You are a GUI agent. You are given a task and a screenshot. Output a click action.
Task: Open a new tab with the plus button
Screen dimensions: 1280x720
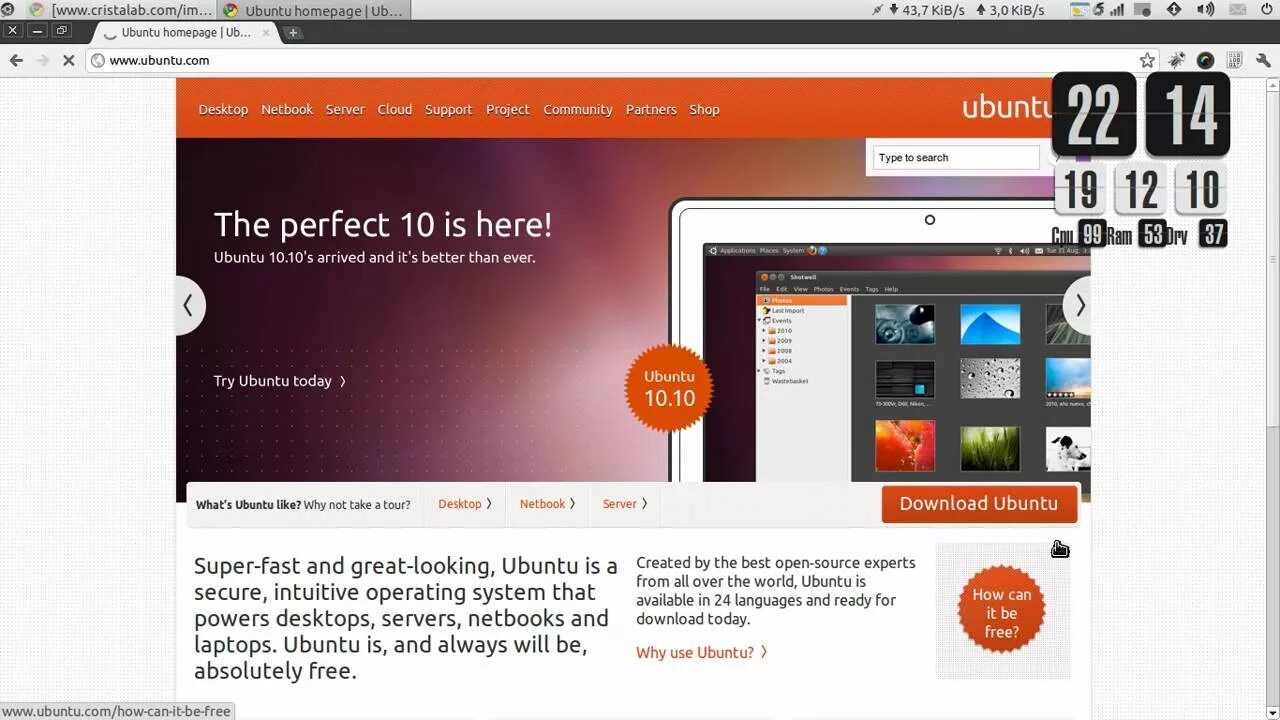[293, 32]
